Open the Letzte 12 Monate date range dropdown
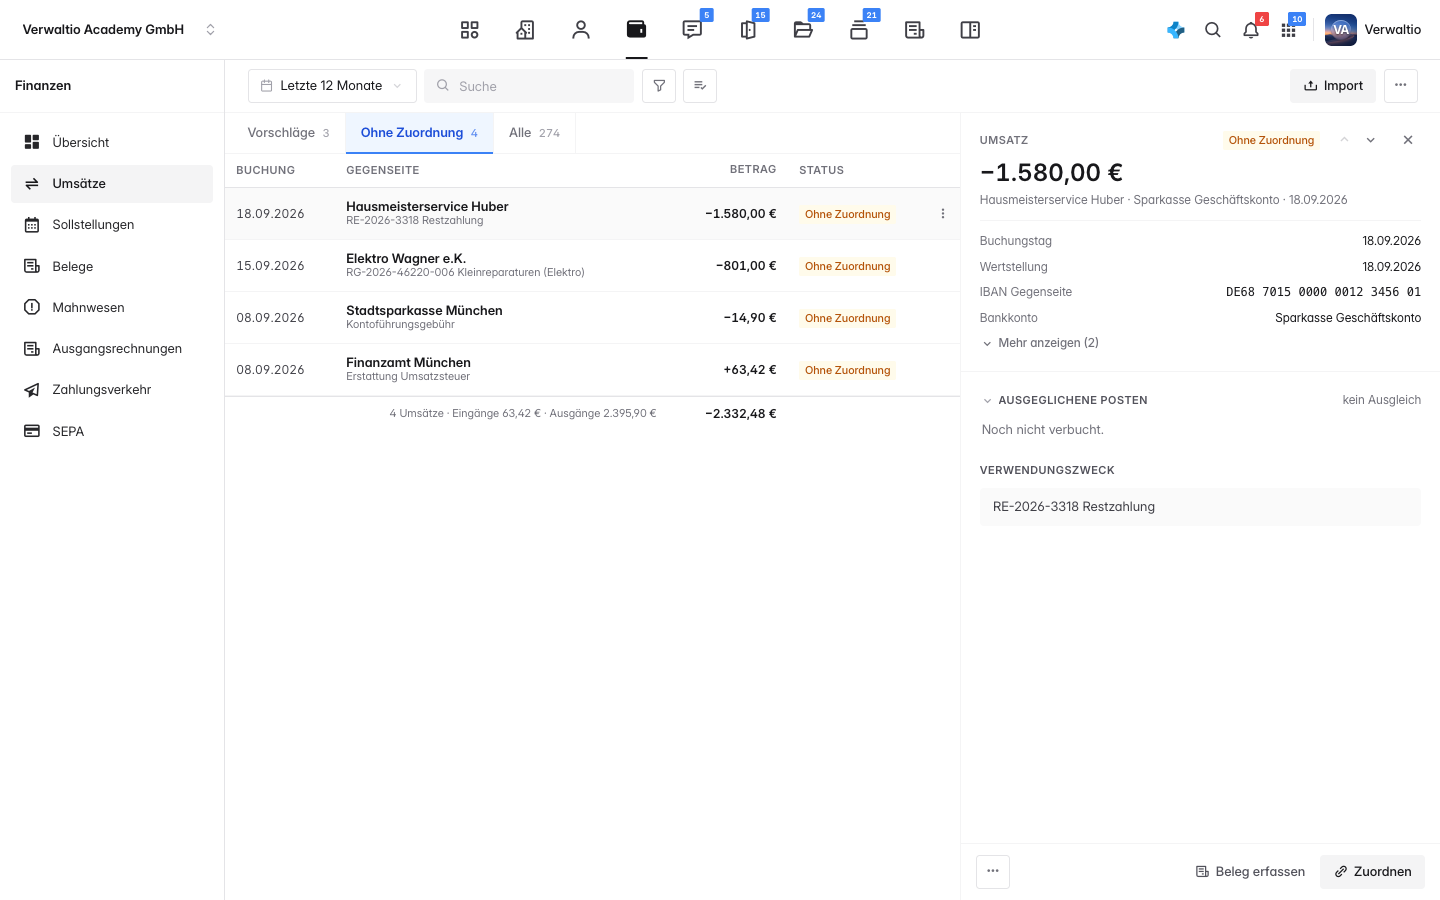 tap(332, 86)
